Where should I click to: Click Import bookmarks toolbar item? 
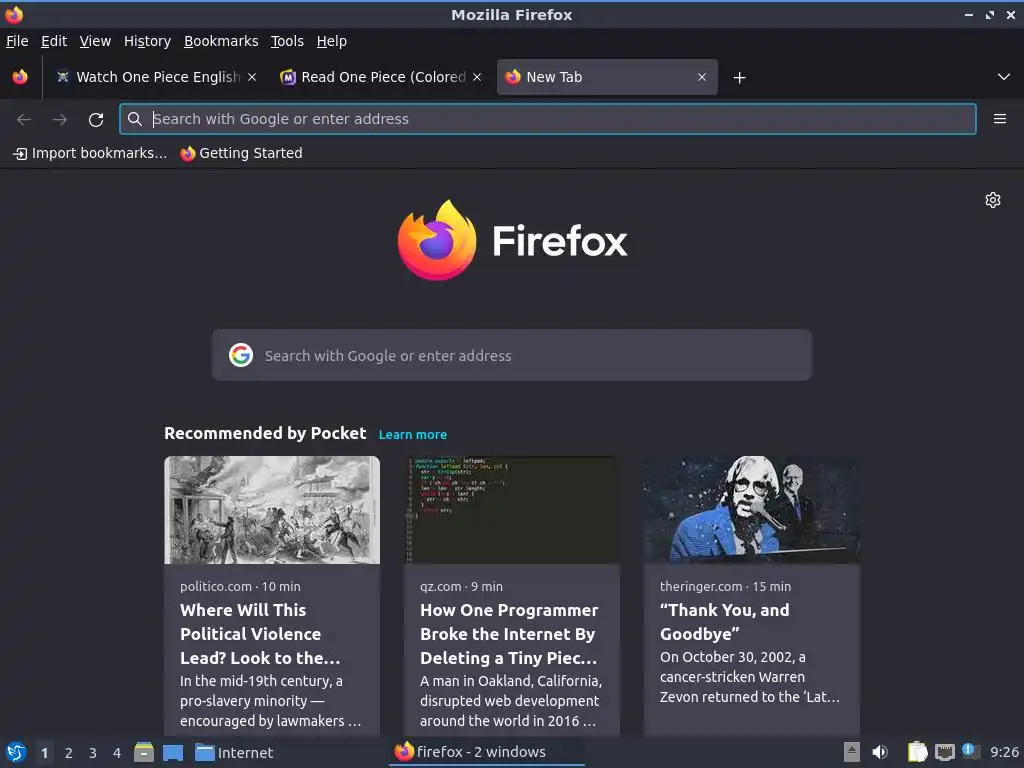click(90, 153)
